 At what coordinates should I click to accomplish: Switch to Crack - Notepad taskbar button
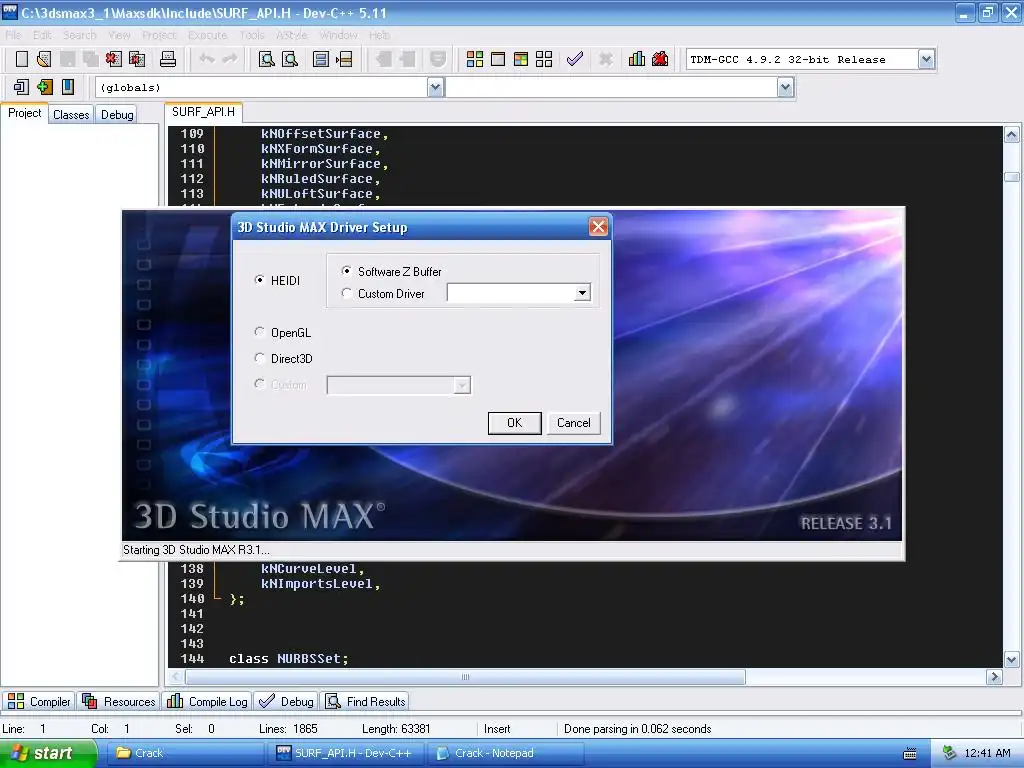coord(505,754)
